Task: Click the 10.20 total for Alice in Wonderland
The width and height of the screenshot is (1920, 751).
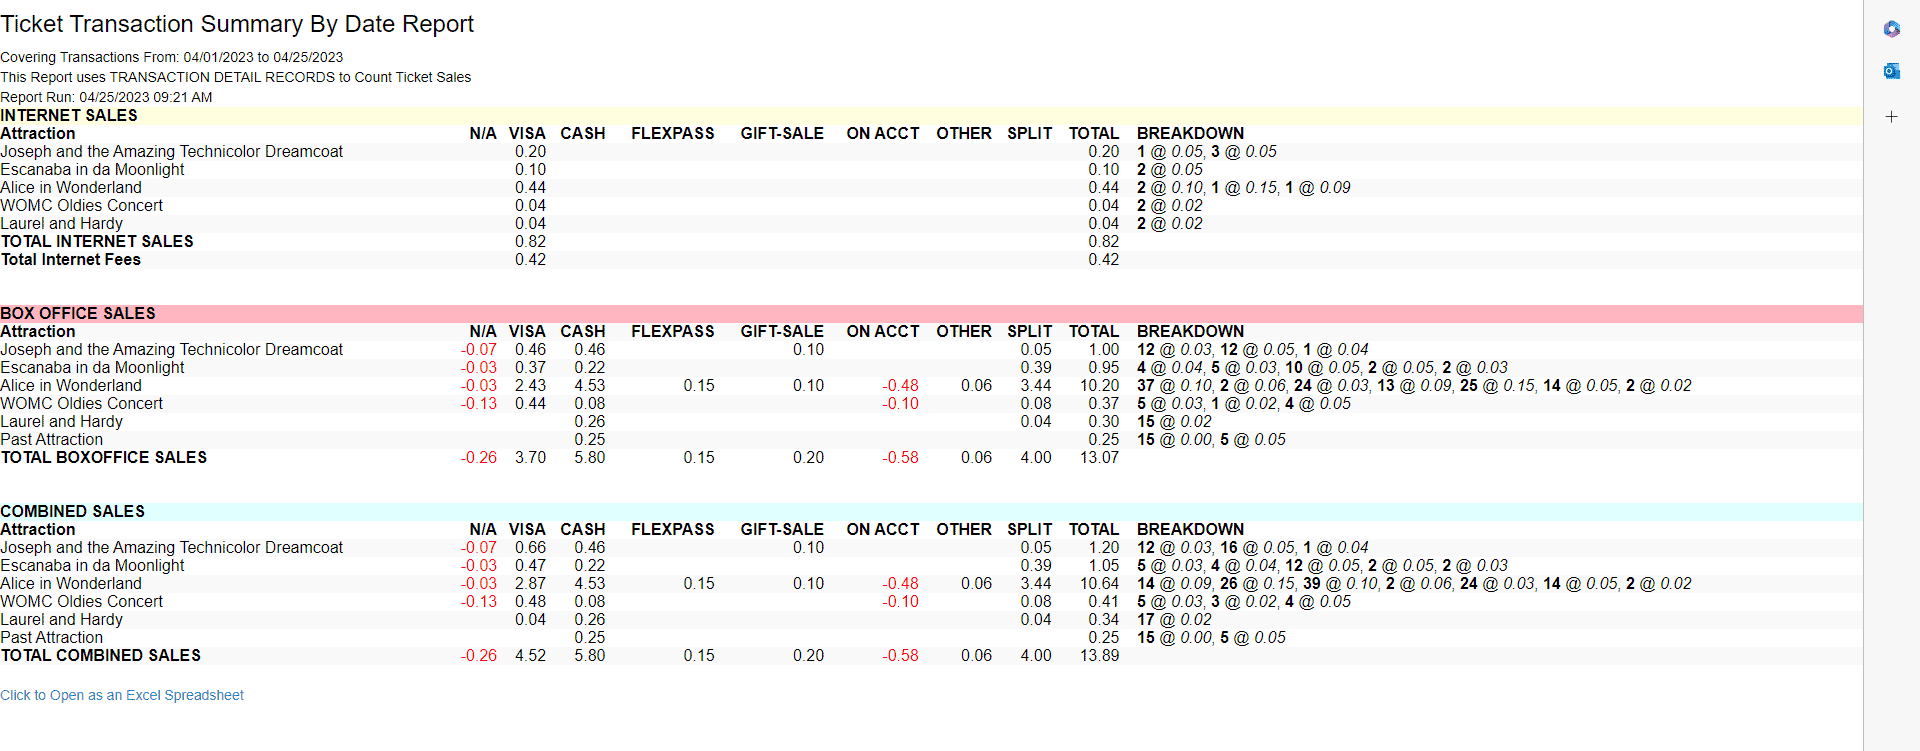Action: coord(1100,386)
